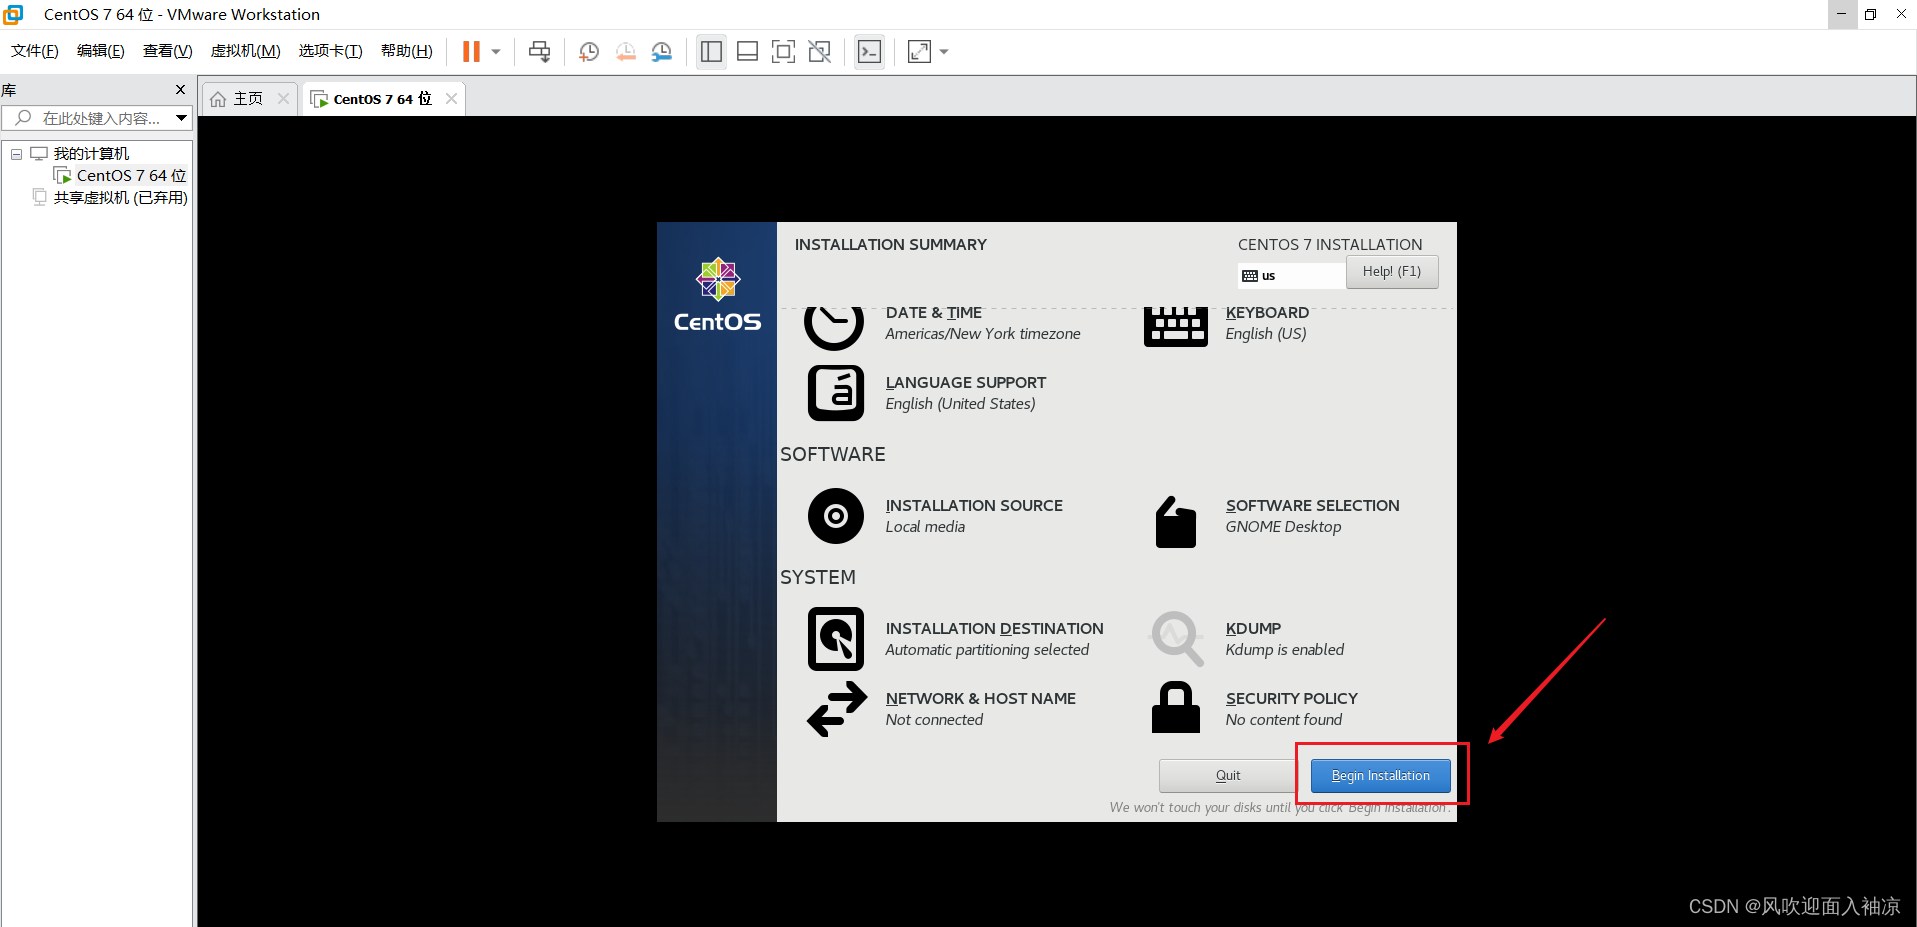Click the Americas/New York timezone text
Viewport: 1917px width, 927px height.
983,334
